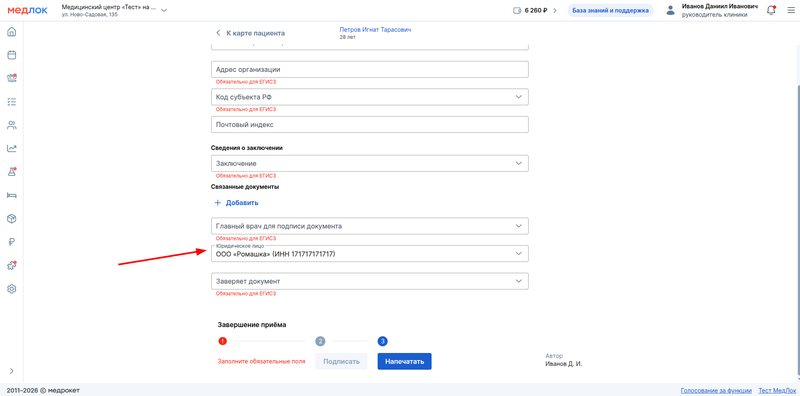Click the Адрес организации field
This screenshot has width=800, height=396.
(369, 69)
